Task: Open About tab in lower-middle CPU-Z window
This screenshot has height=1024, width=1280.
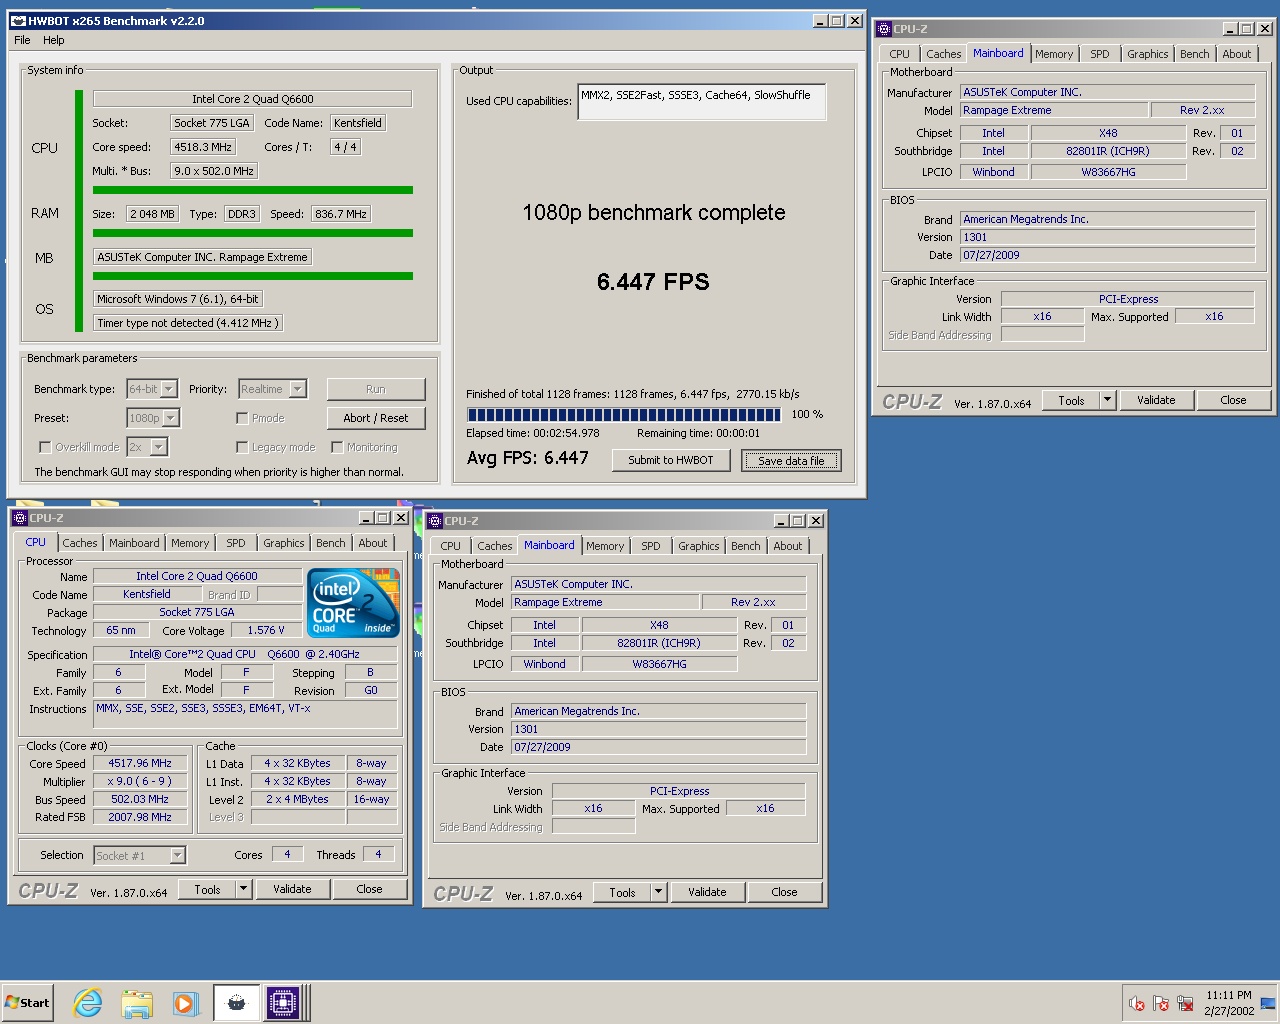Action: (x=788, y=546)
